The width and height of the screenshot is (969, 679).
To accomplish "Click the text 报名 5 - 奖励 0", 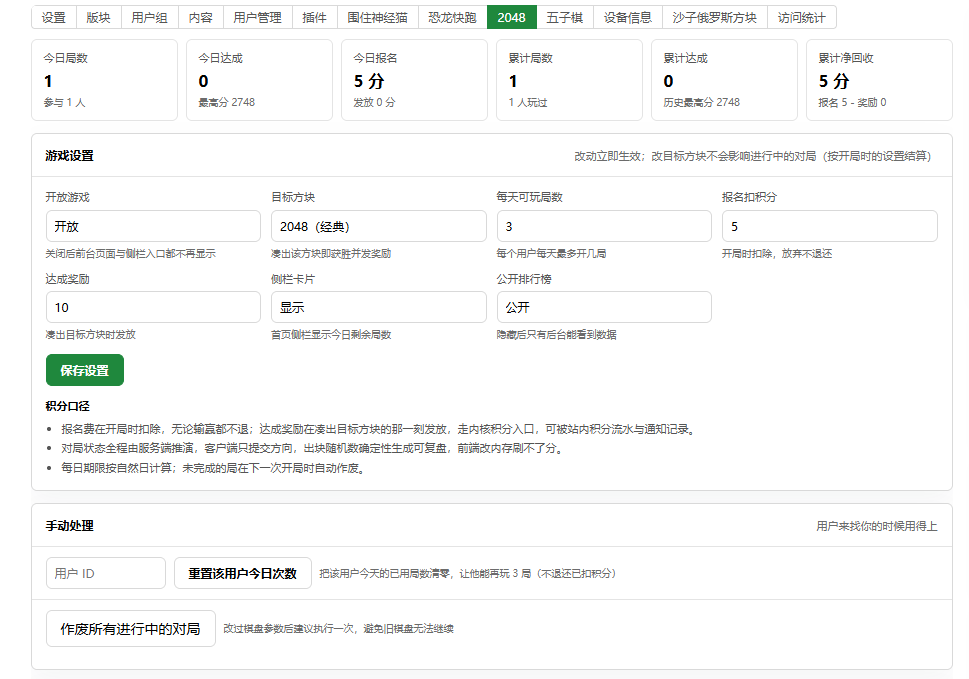I will tap(852, 103).
